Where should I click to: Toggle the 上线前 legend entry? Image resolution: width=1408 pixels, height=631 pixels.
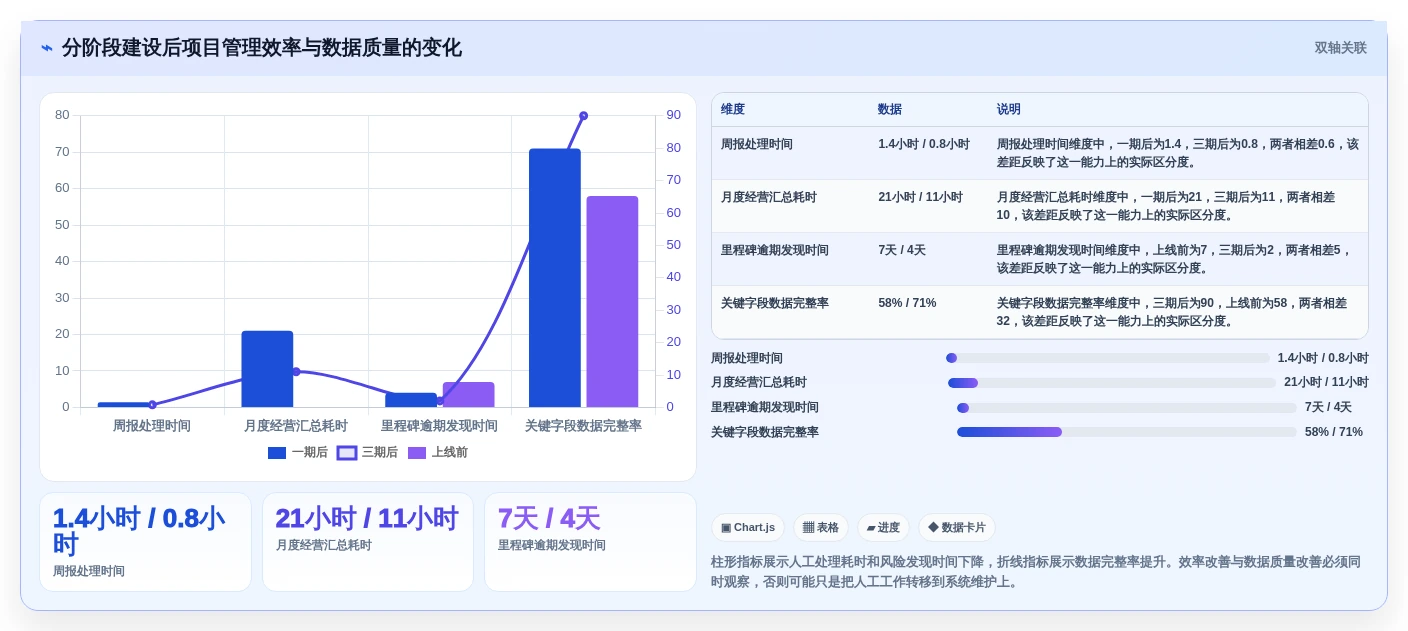[437, 453]
